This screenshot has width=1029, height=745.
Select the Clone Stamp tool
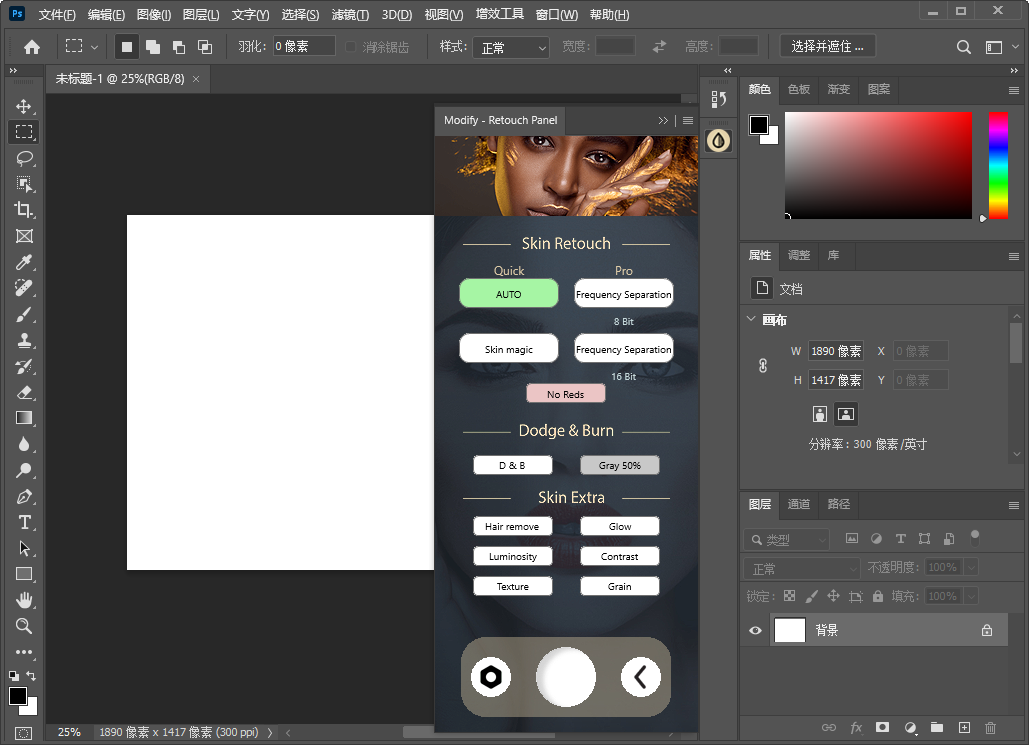pos(24,340)
